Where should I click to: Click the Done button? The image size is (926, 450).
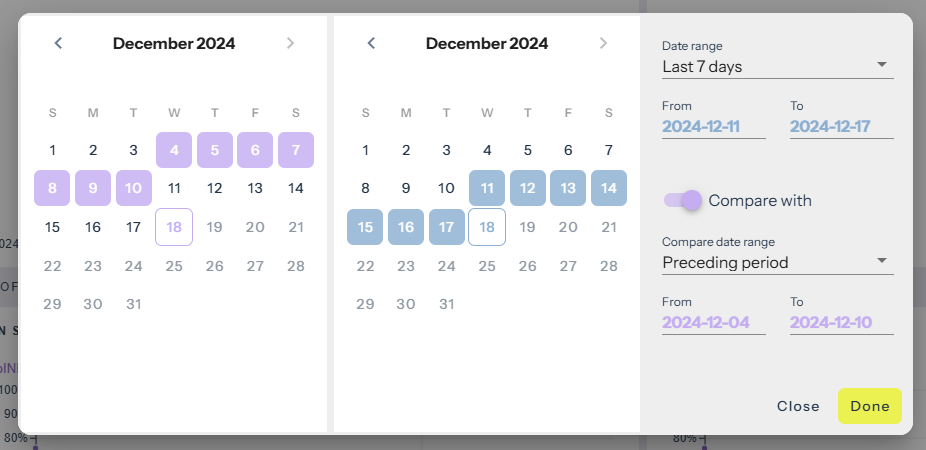pyautogui.click(x=869, y=406)
